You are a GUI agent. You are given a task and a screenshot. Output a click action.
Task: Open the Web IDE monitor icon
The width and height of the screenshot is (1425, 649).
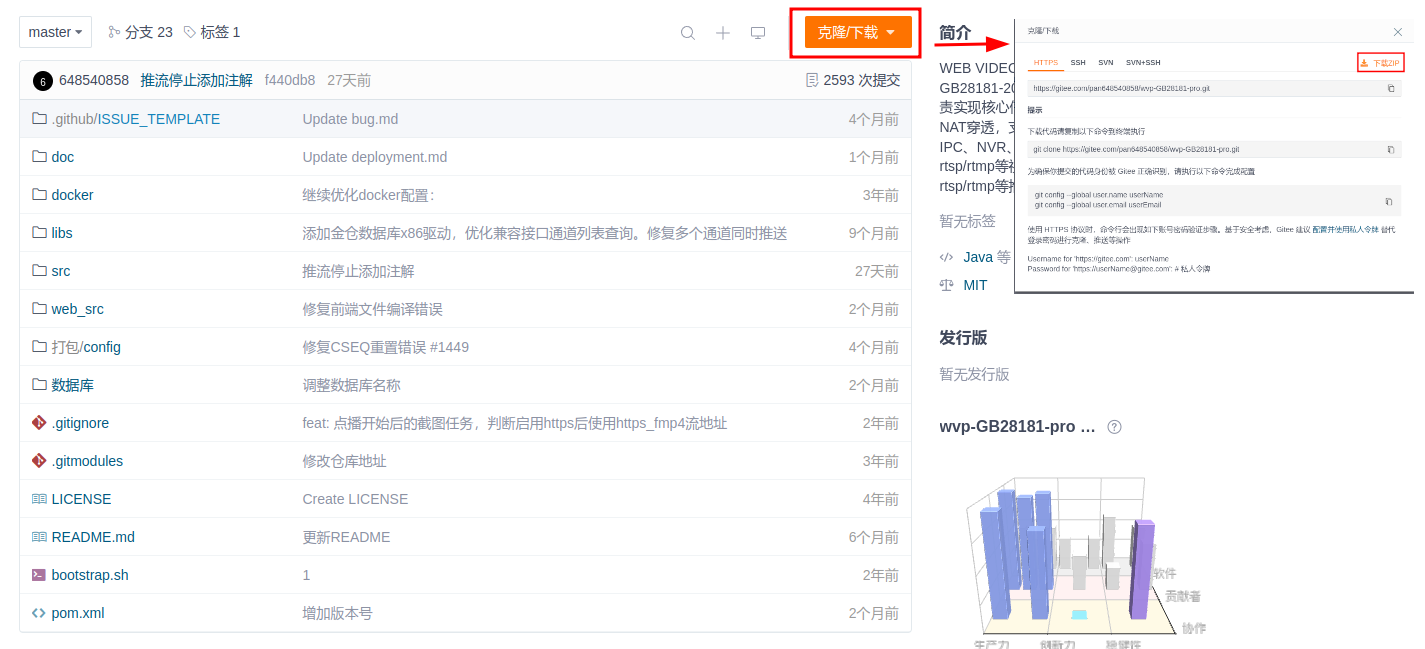(758, 33)
